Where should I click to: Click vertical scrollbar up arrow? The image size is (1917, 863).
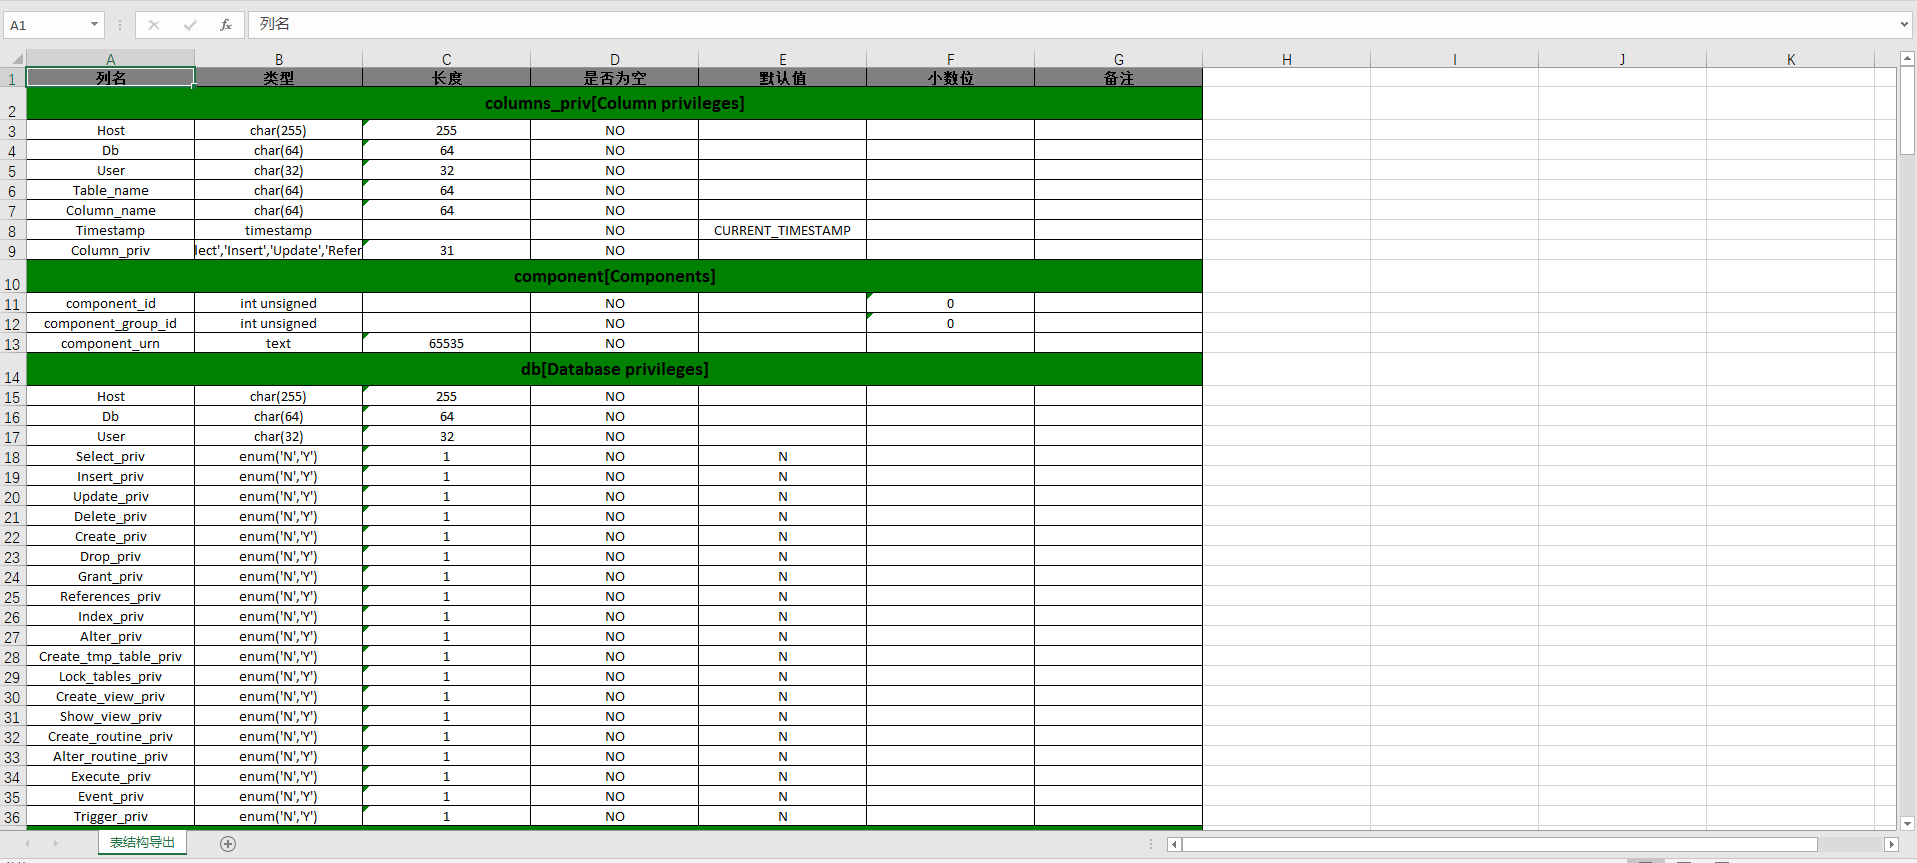tap(1907, 59)
